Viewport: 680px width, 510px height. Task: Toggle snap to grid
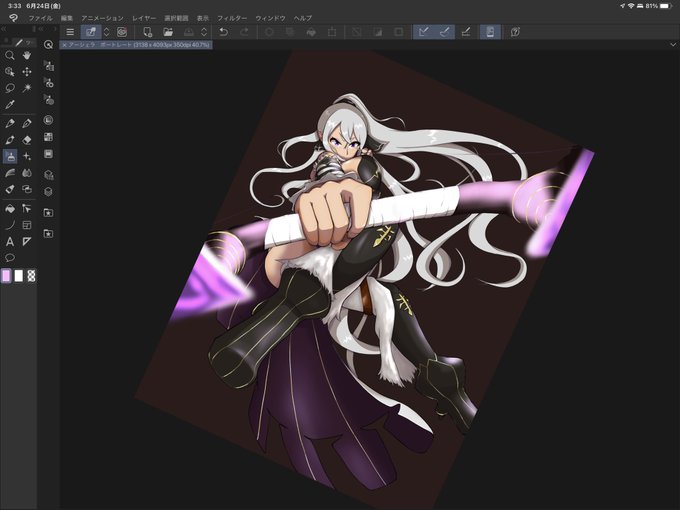[466, 32]
